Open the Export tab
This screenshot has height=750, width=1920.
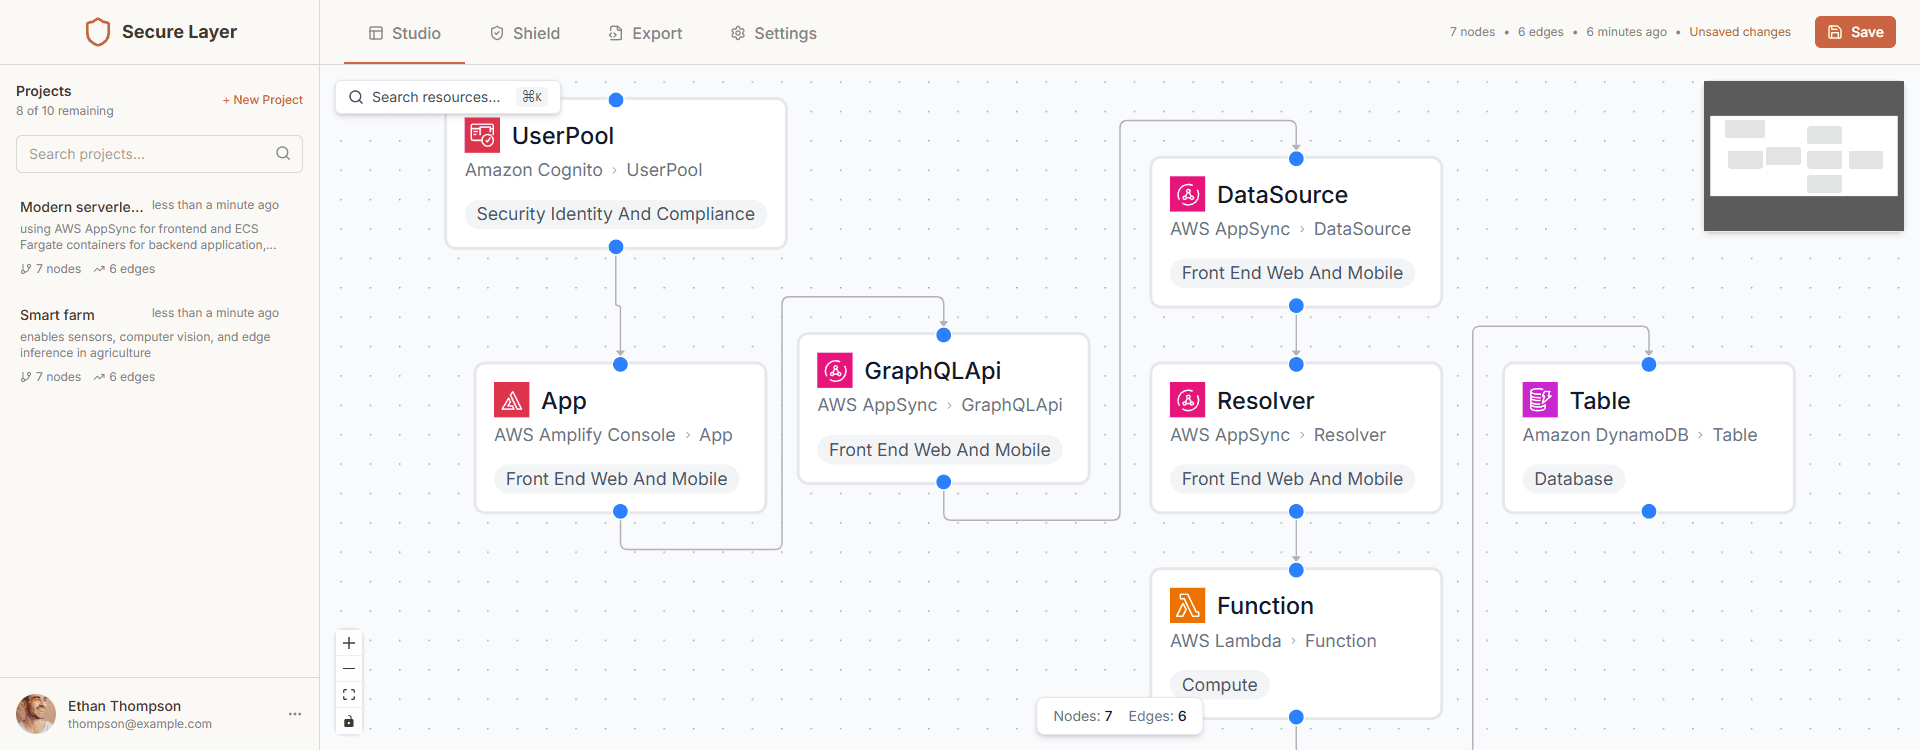645,33
